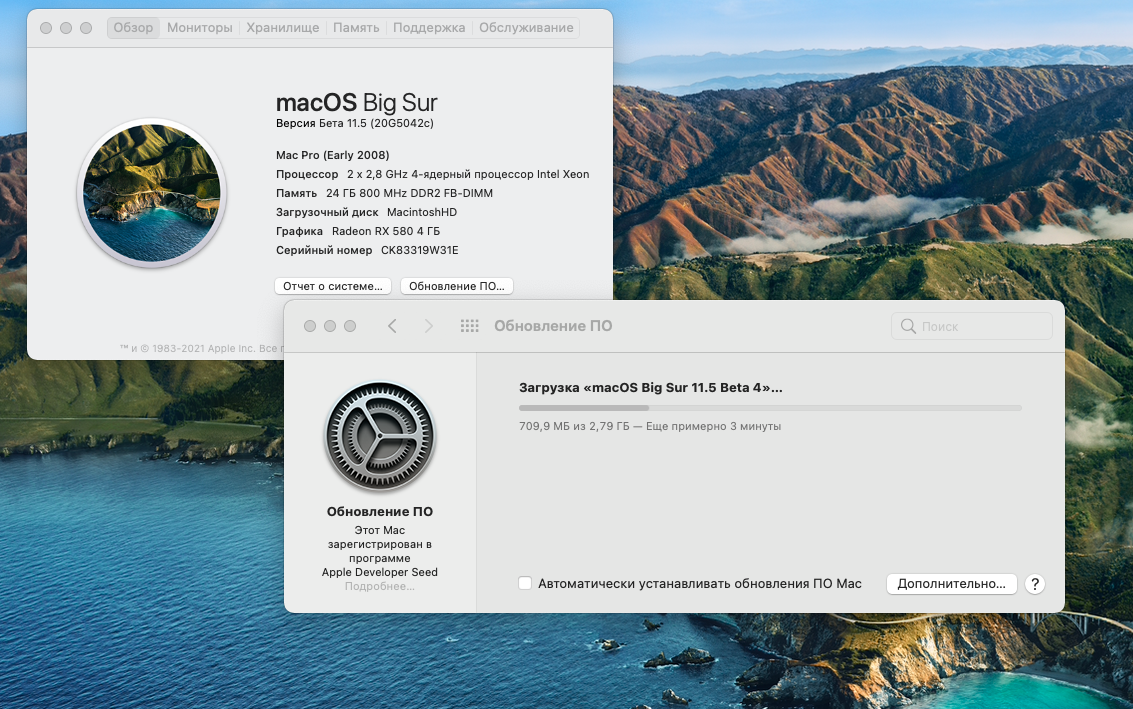Focus the Поиск search field

click(x=972, y=326)
